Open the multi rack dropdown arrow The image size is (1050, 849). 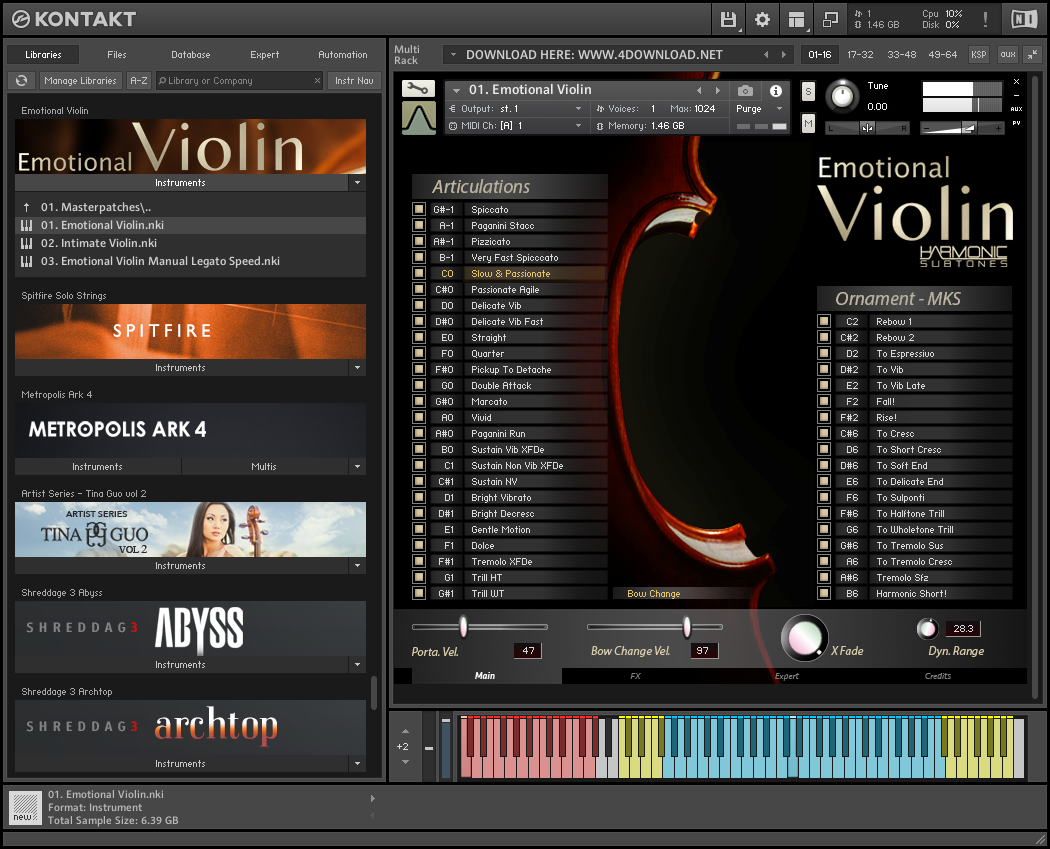coord(453,54)
